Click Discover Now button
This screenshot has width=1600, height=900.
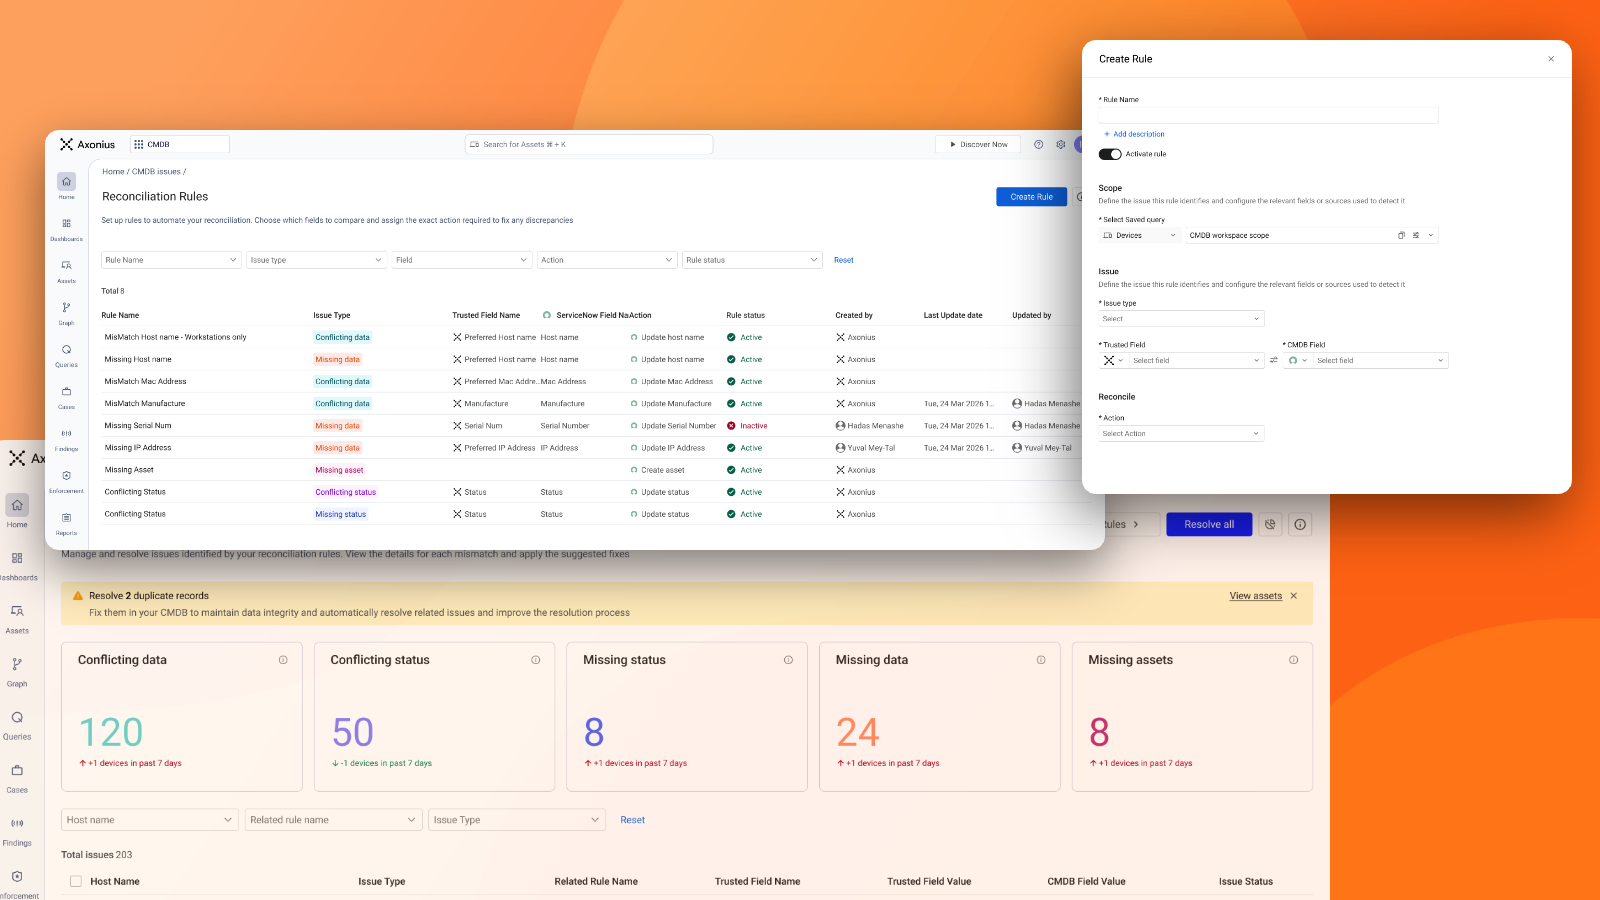tap(977, 144)
